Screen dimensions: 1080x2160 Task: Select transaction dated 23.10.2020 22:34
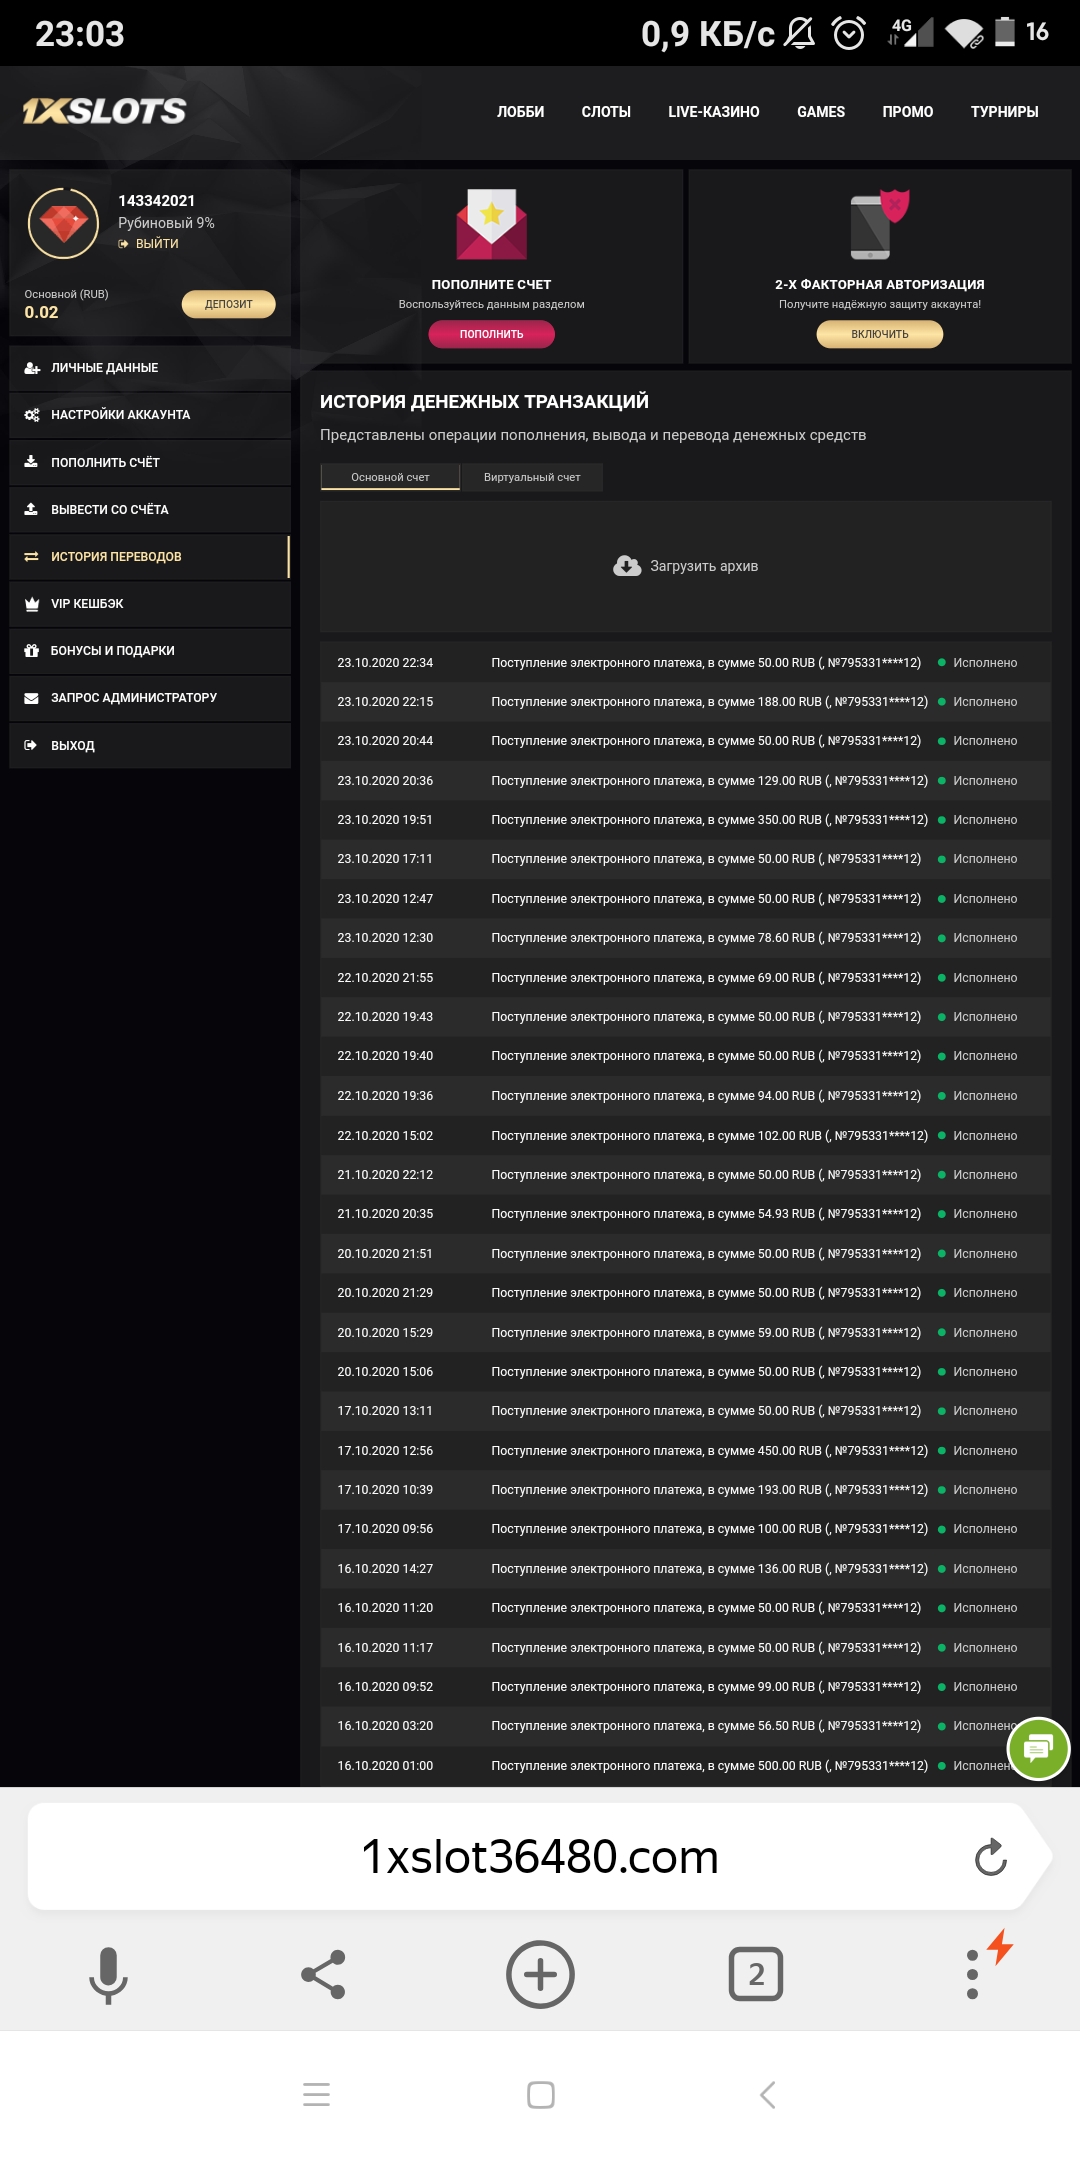point(686,663)
